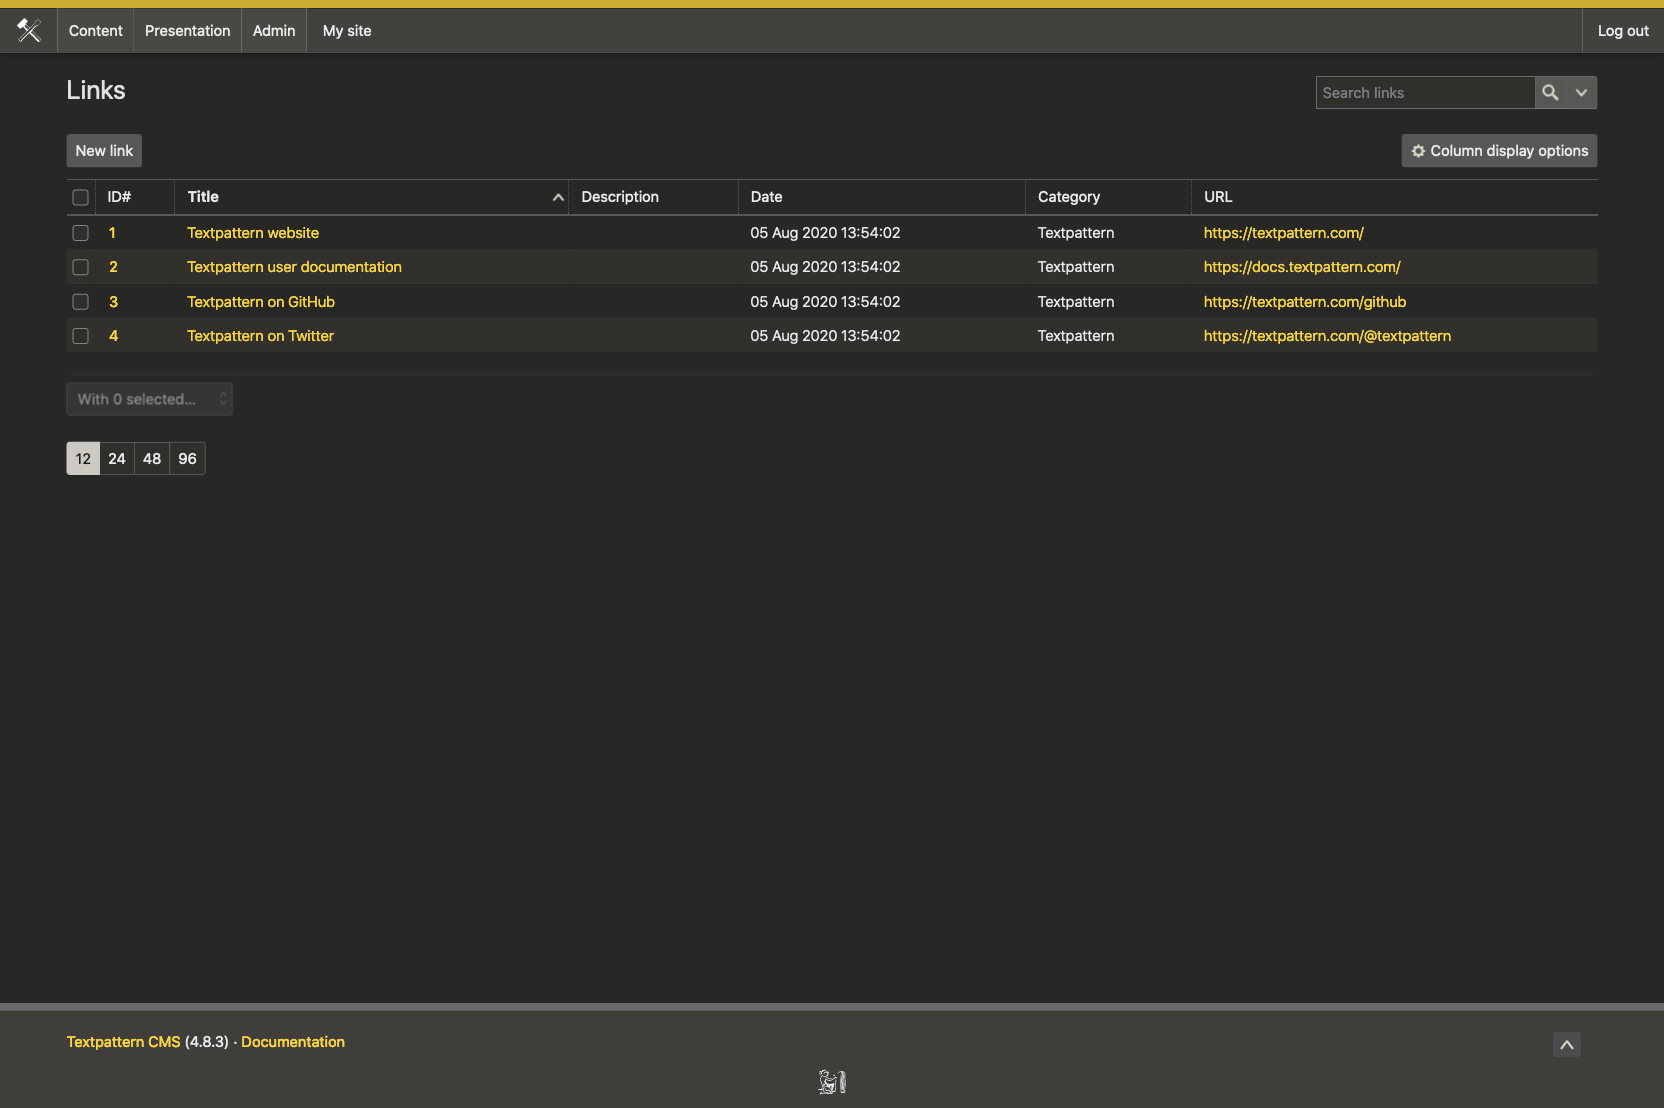This screenshot has height=1108, width=1664.
Task: Click the sort arrow on Title column
Action: pyautogui.click(x=557, y=197)
